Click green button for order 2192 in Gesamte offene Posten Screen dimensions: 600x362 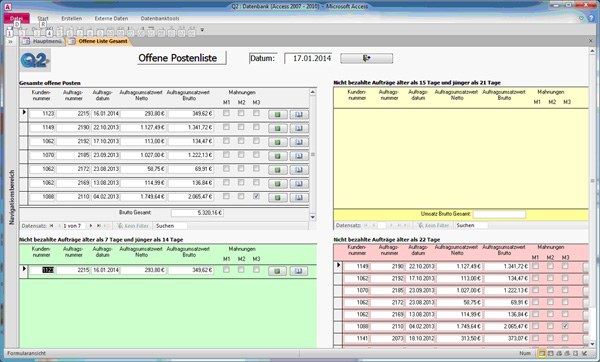(278, 142)
